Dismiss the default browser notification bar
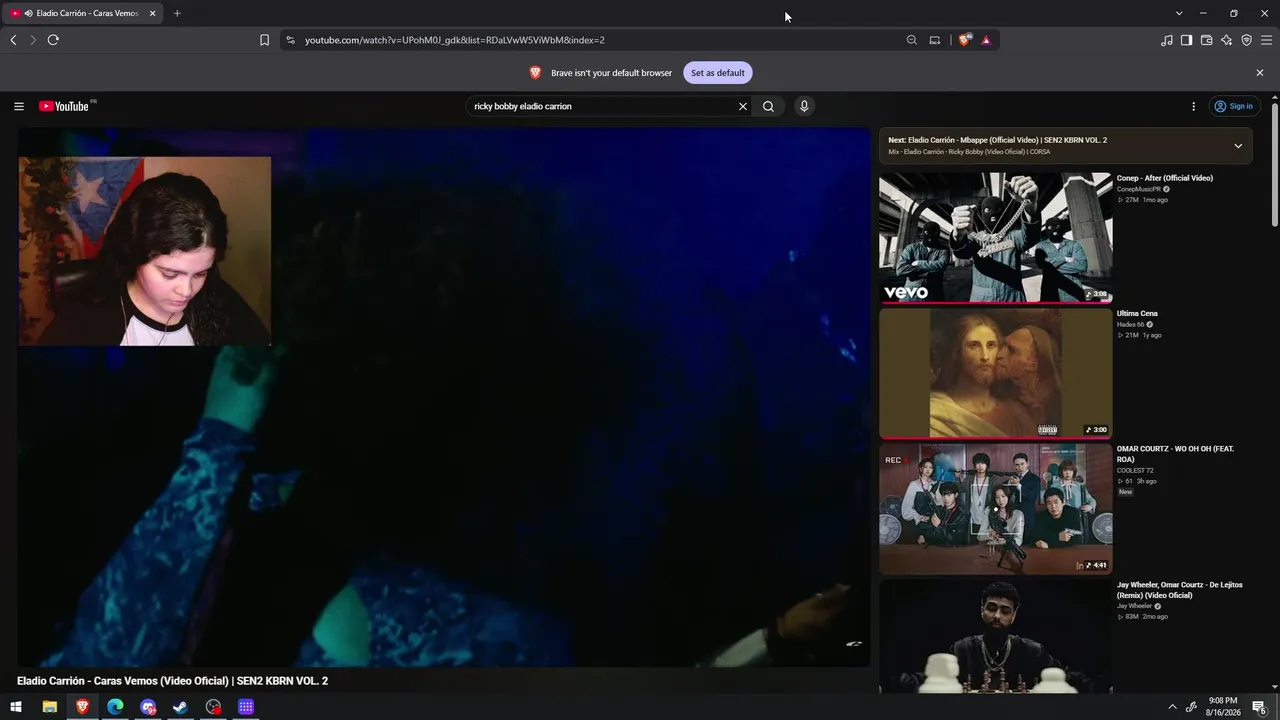The width and height of the screenshot is (1280, 720). pyautogui.click(x=1260, y=73)
